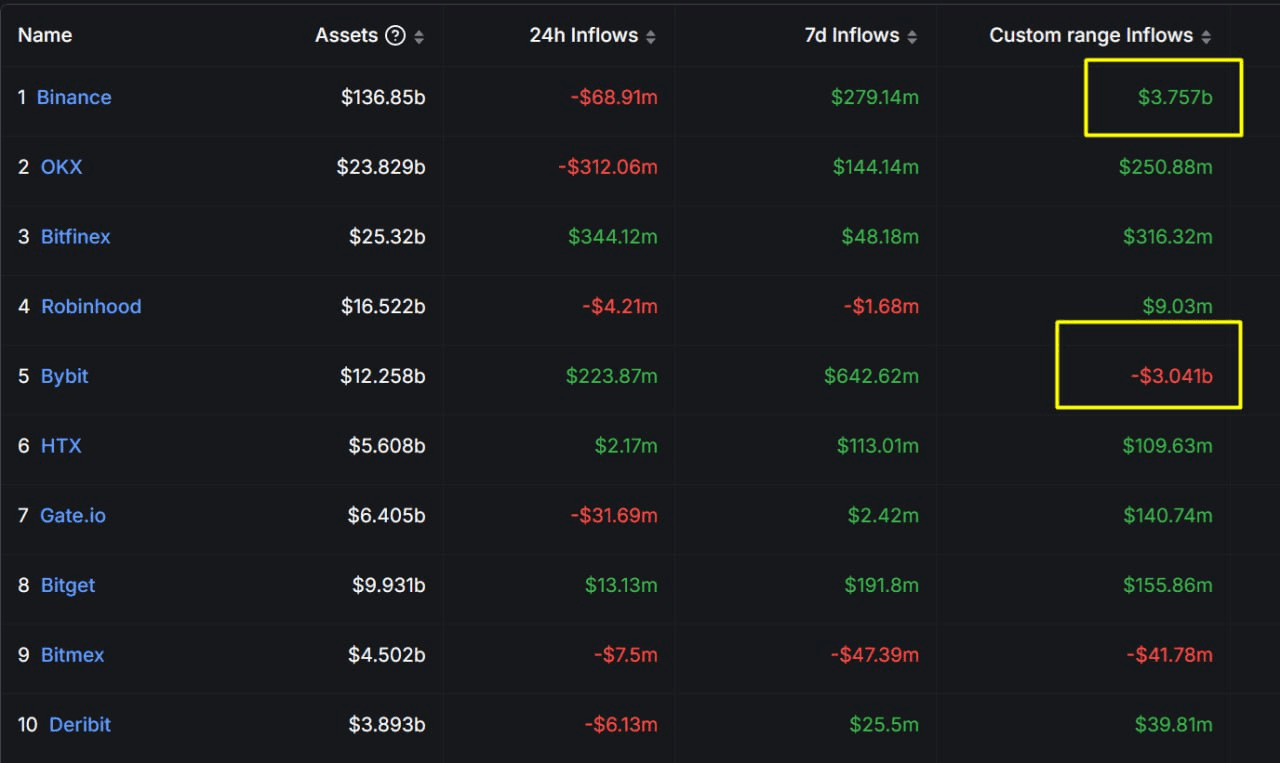1280x763 pixels.
Task: Sort by 7d Inflows using the sort arrows
Action: pyautogui.click(x=912, y=37)
